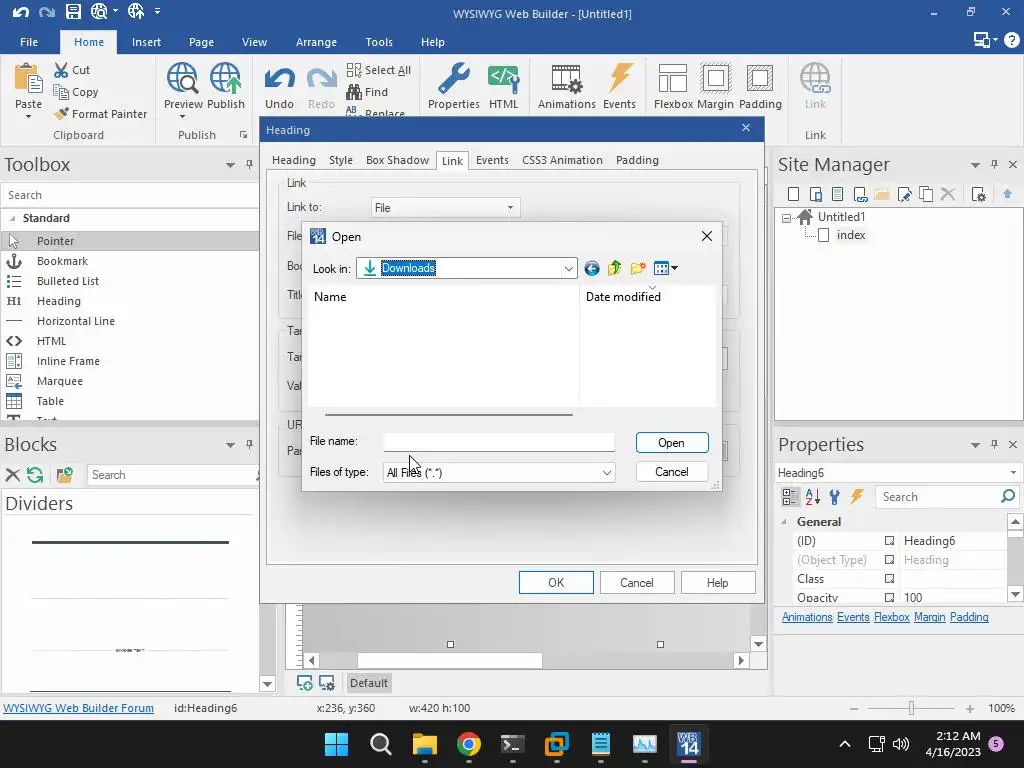
Task: Click Help in the Heading dialog
Action: (x=718, y=583)
